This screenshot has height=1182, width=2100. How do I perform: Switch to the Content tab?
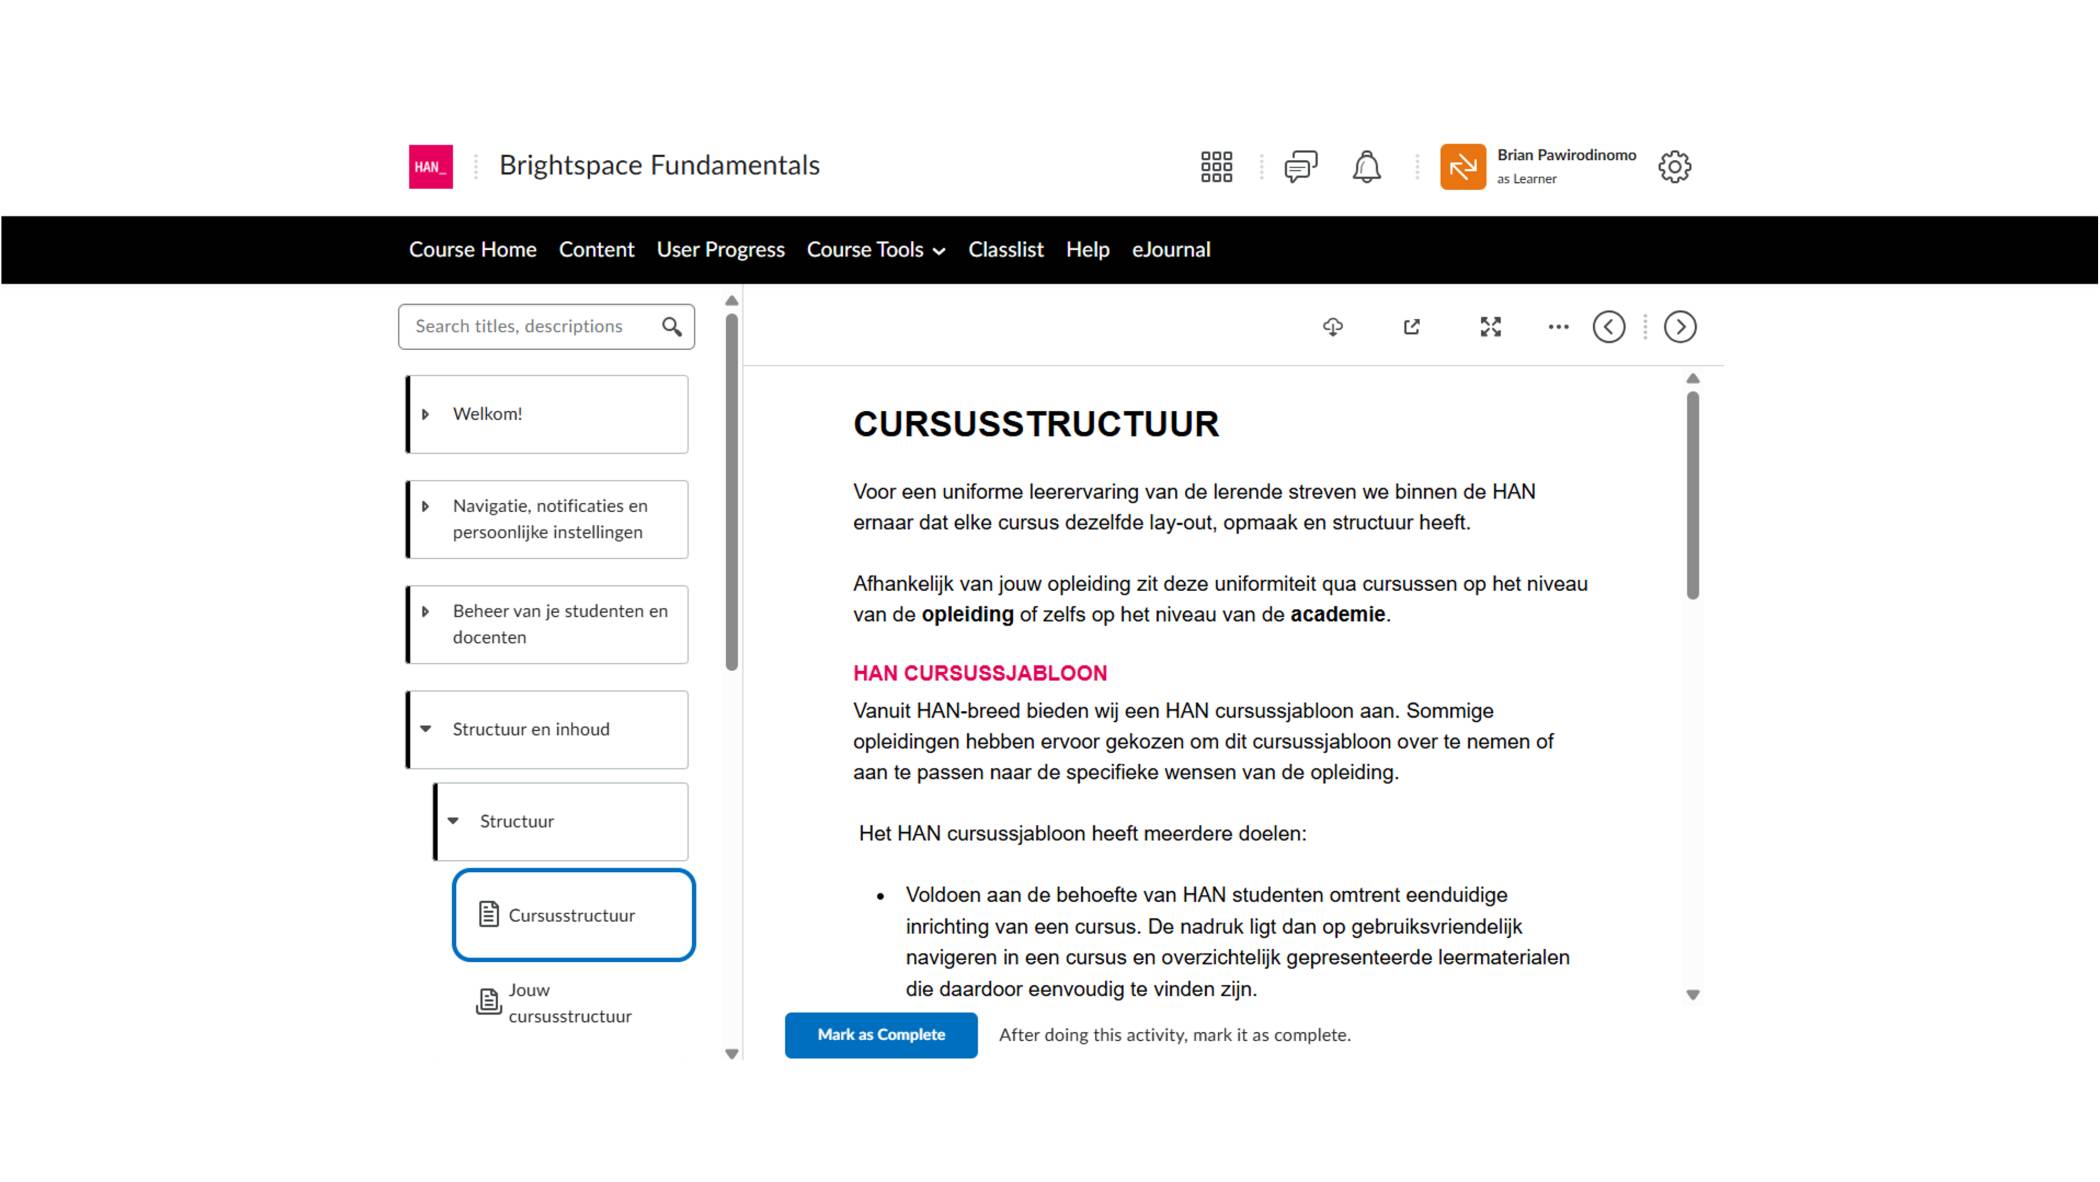[x=596, y=249]
